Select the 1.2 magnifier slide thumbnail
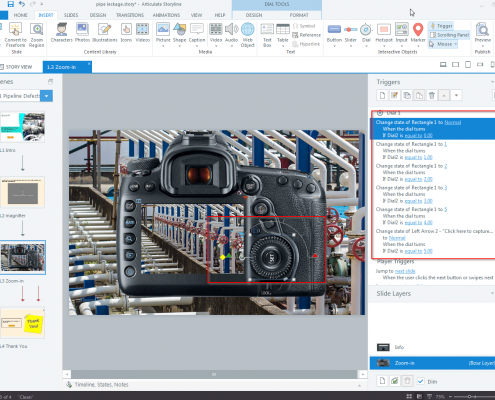 click(23, 192)
